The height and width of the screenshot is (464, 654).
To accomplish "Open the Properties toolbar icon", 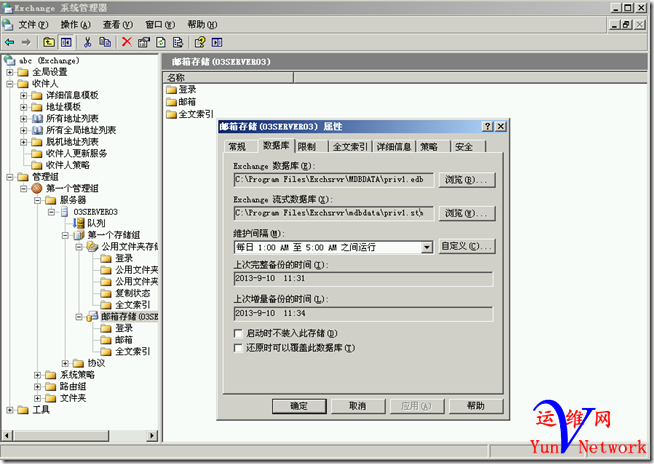I will 143,42.
